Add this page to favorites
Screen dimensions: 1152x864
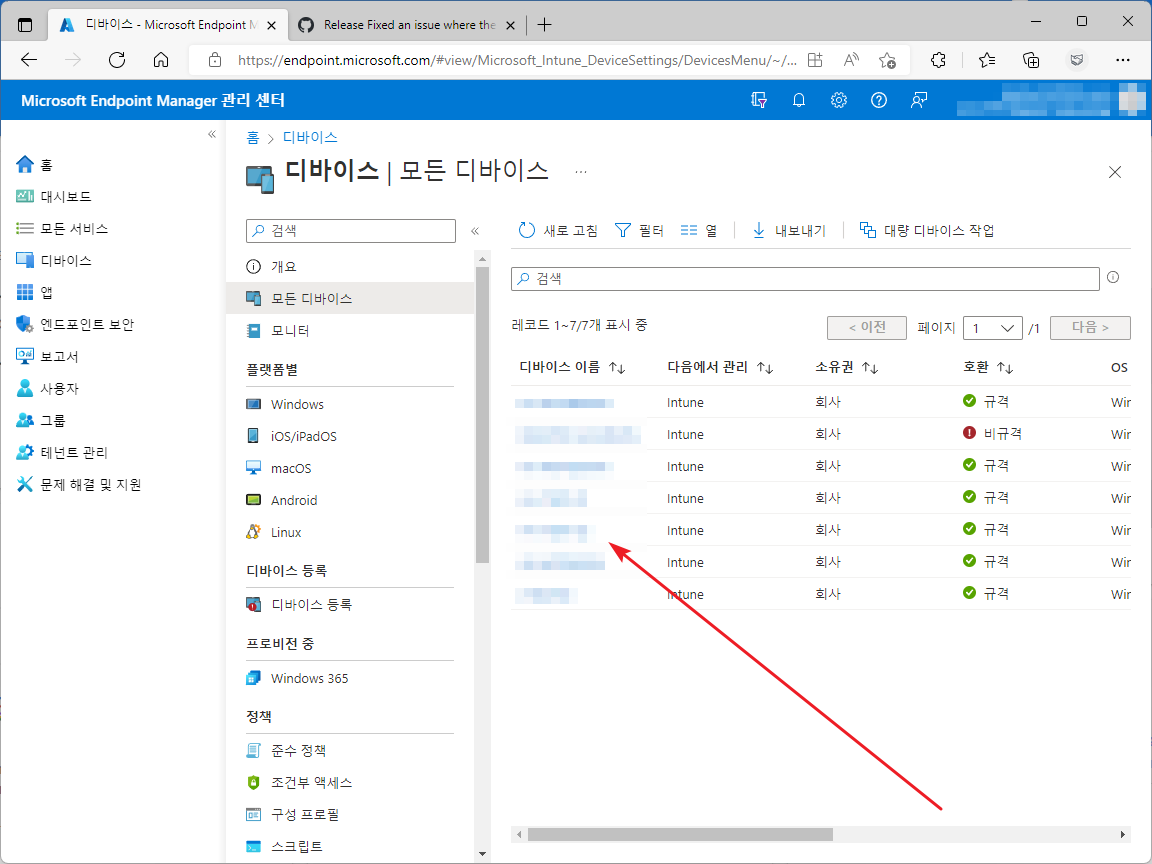click(x=888, y=60)
